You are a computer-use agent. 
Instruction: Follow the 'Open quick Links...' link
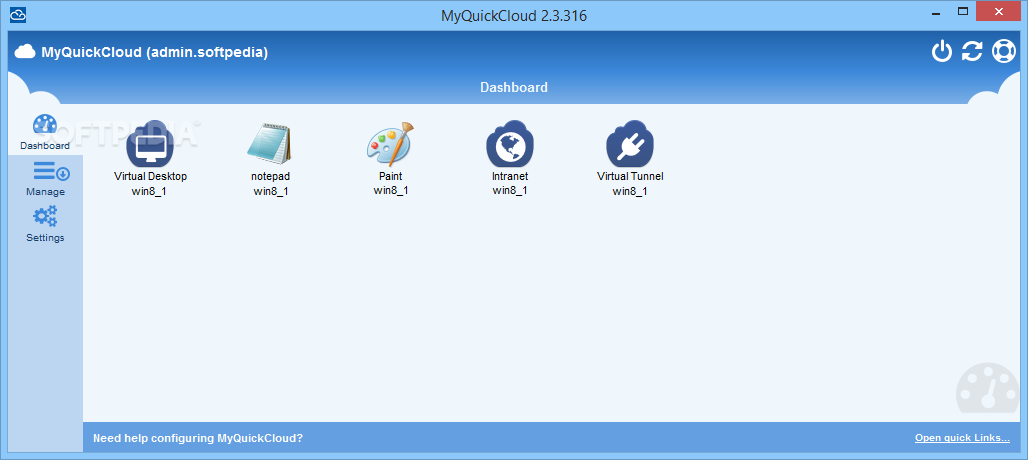(962, 438)
